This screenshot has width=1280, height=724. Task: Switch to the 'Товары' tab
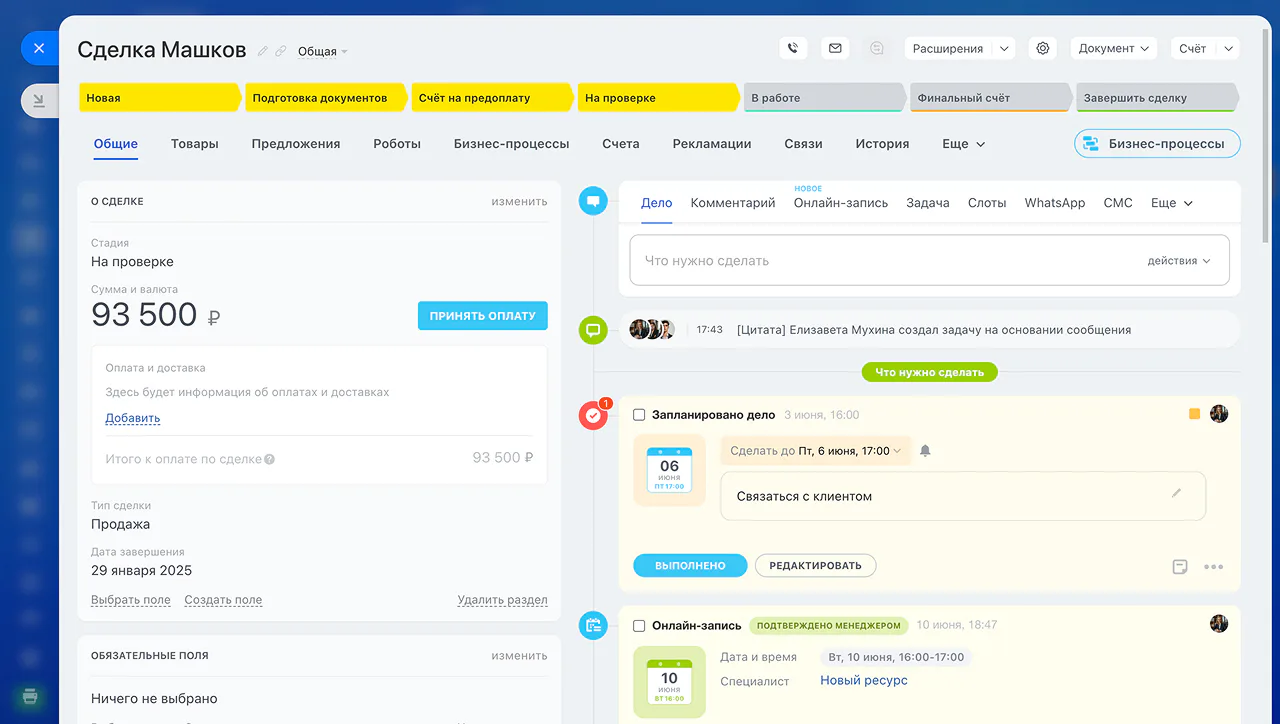click(x=195, y=144)
